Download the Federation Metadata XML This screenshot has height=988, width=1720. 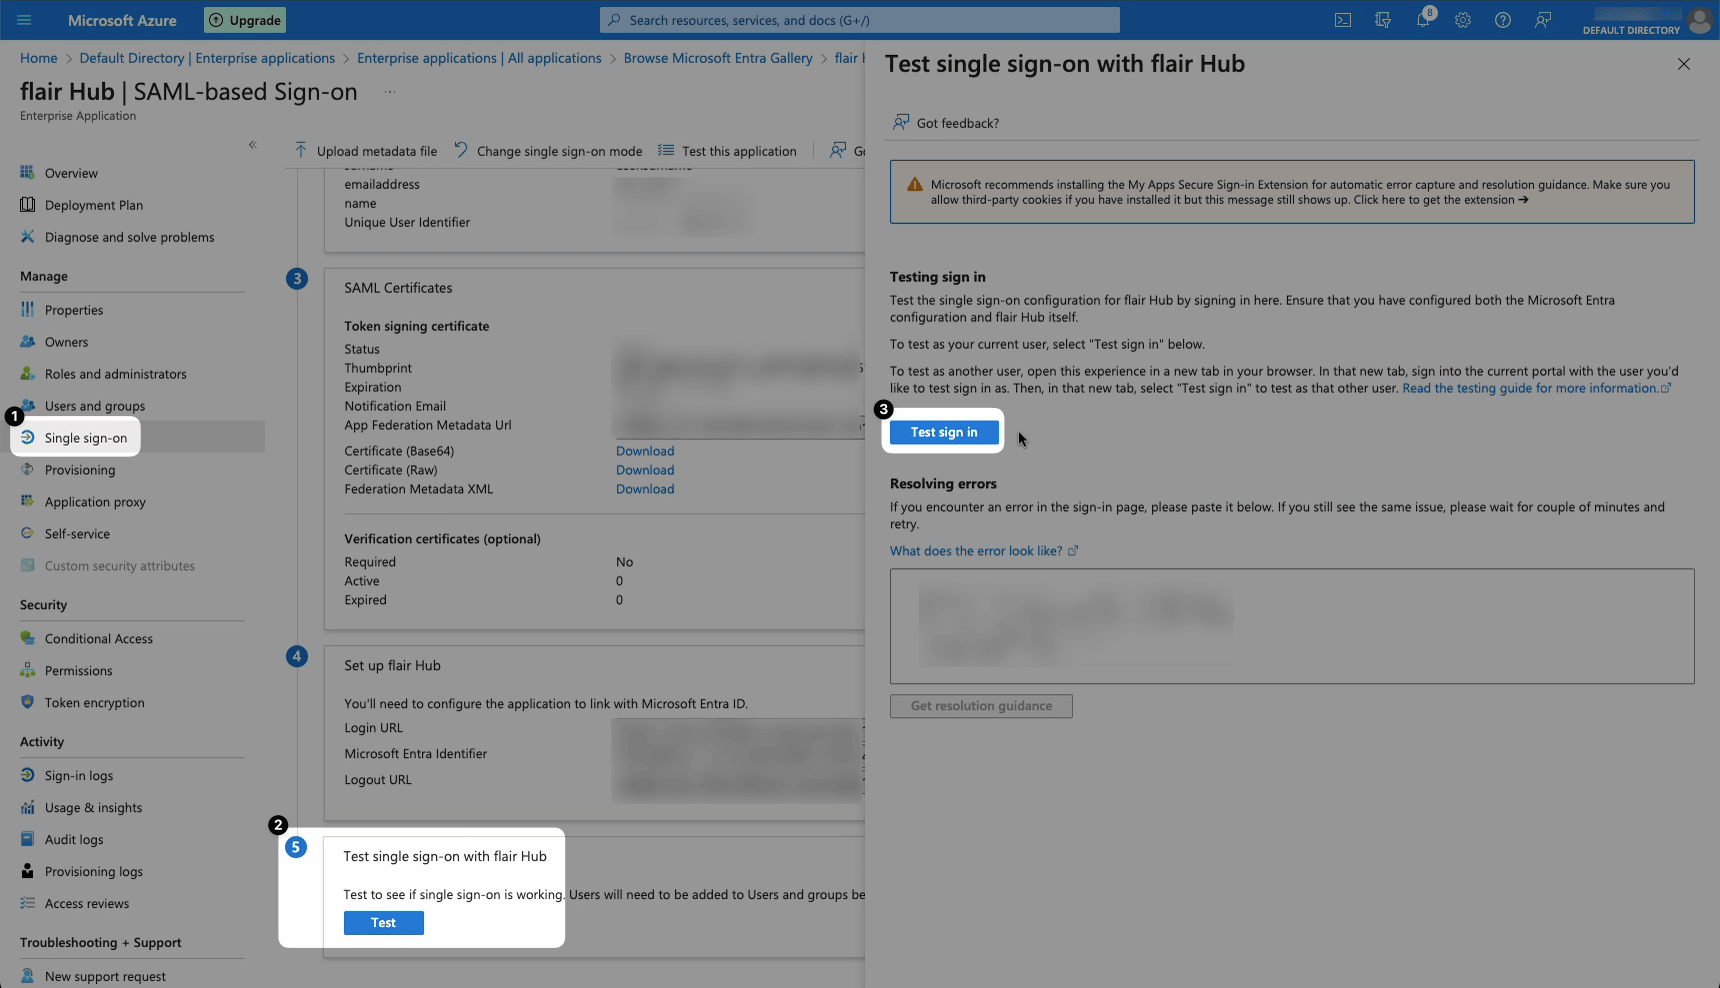coord(645,489)
